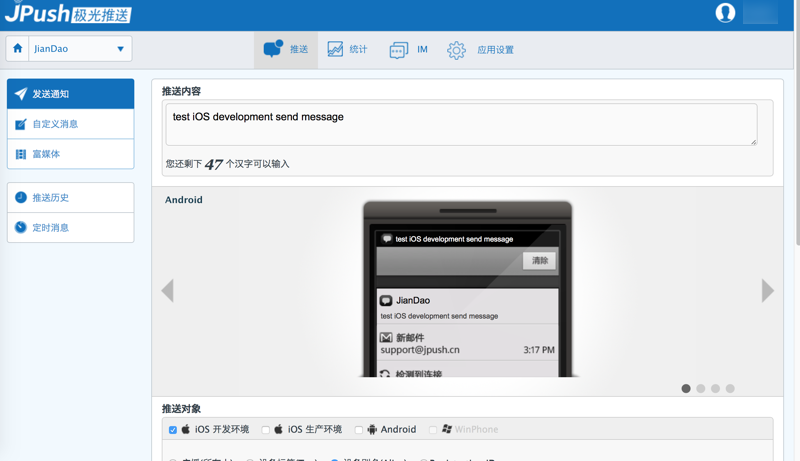Click the 新邮件 mail icon in preview
800x461 pixels.
(x=386, y=337)
